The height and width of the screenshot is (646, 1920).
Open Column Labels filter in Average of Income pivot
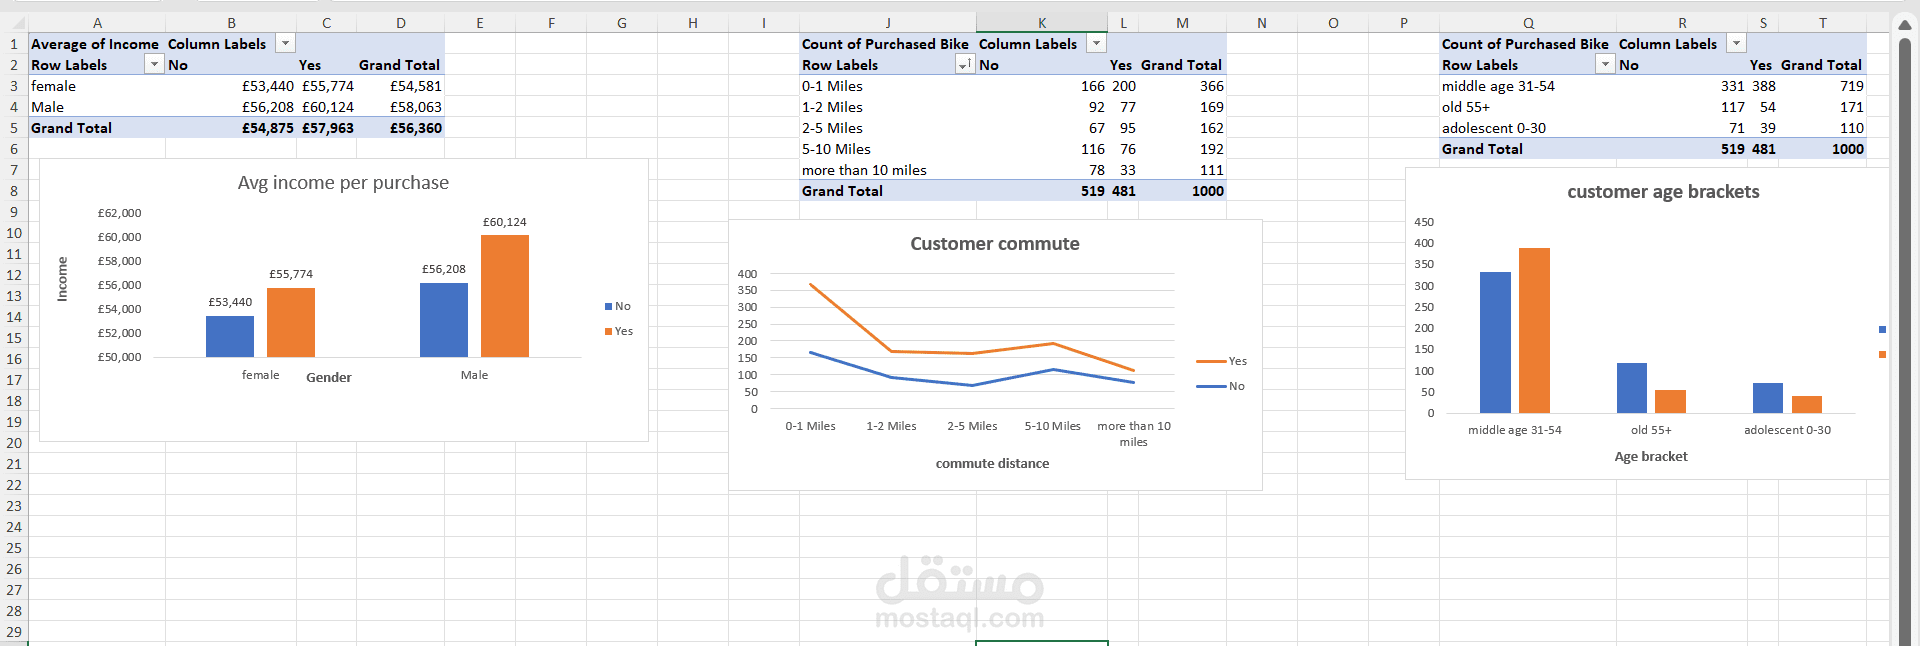[x=285, y=43]
